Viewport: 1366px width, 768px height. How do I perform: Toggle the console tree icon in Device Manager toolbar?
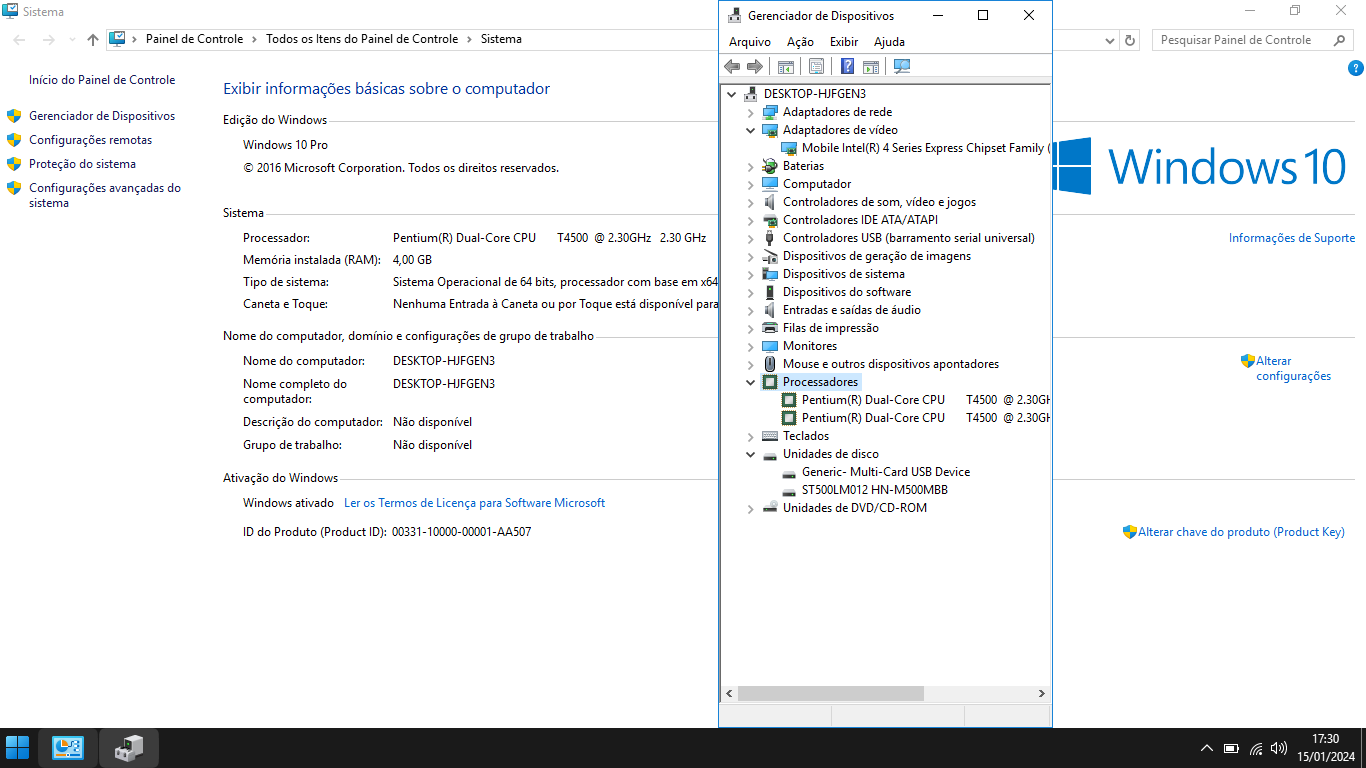point(786,66)
